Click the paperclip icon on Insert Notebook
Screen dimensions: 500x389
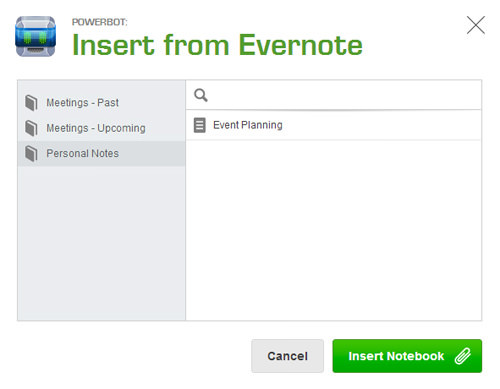[463, 356]
